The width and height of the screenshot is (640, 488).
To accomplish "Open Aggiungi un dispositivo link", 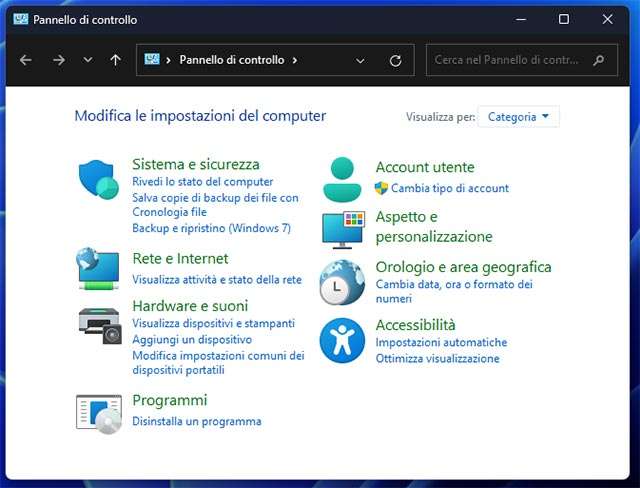I will tap(190, 340).
